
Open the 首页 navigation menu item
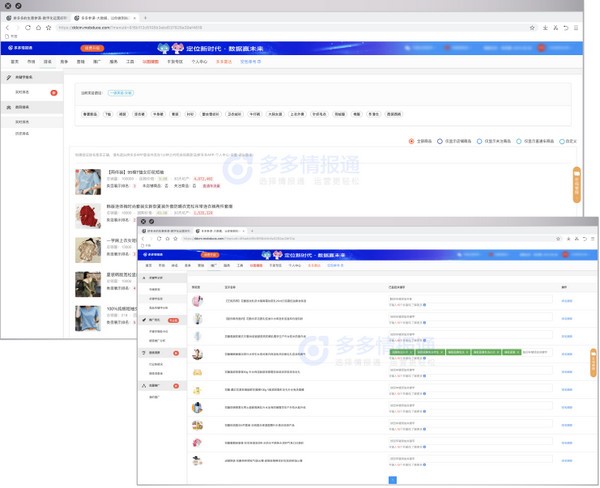14,61
